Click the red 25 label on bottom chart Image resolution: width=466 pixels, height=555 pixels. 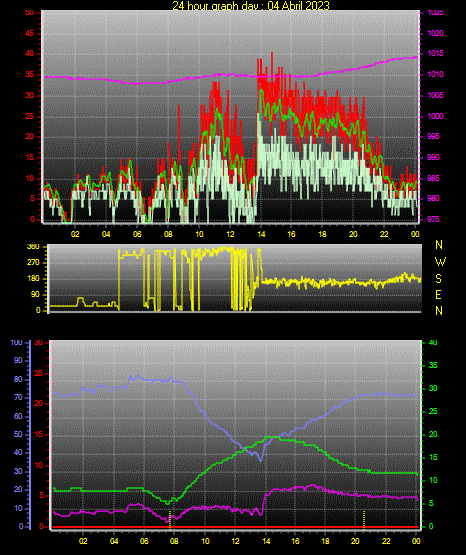pyautogui.click(x=39, y=373)
